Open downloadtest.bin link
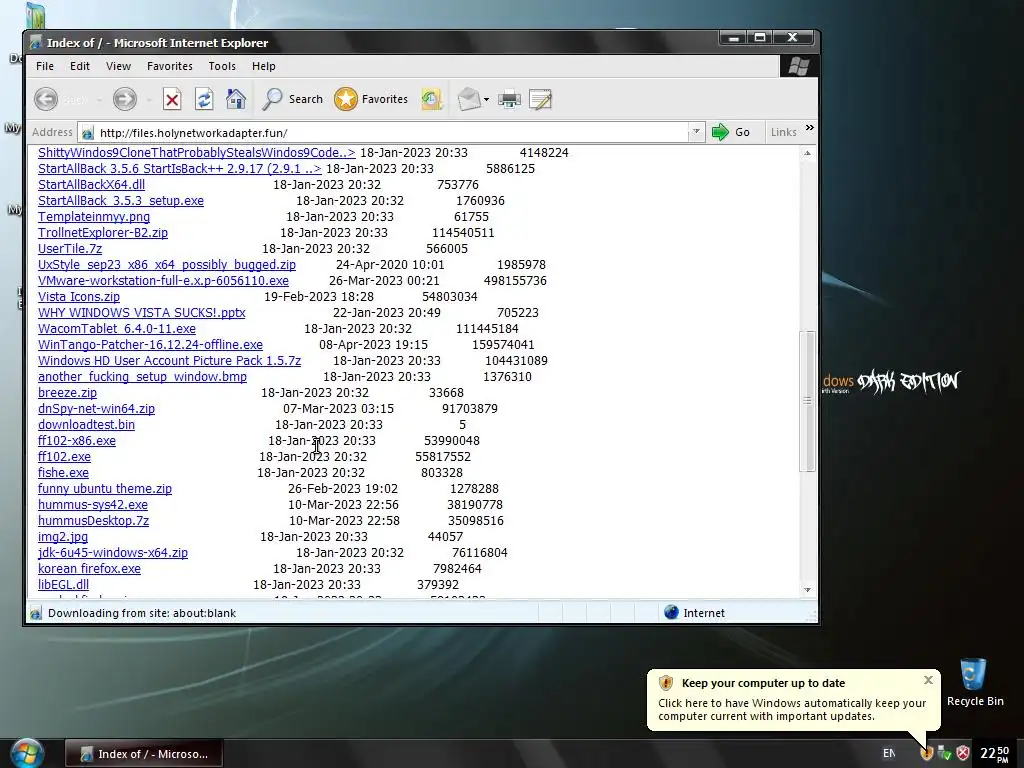Viewport: 1024px width, 768px height. 86,424
